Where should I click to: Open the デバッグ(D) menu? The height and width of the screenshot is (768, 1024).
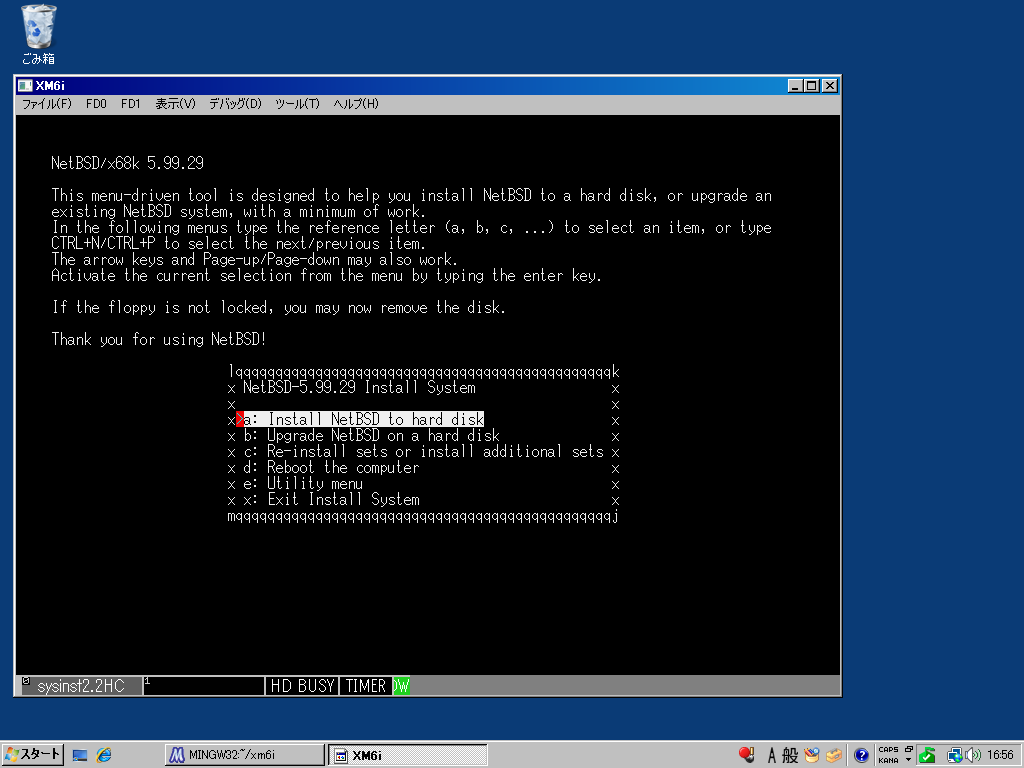point(235,104)
